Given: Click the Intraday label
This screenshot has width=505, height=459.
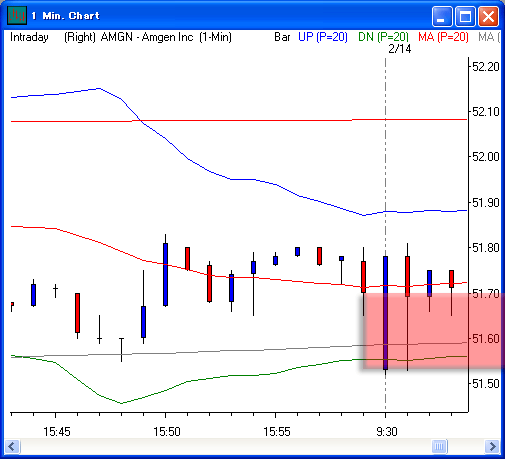Looking at the screenshot, I should [x=29, y=37].
